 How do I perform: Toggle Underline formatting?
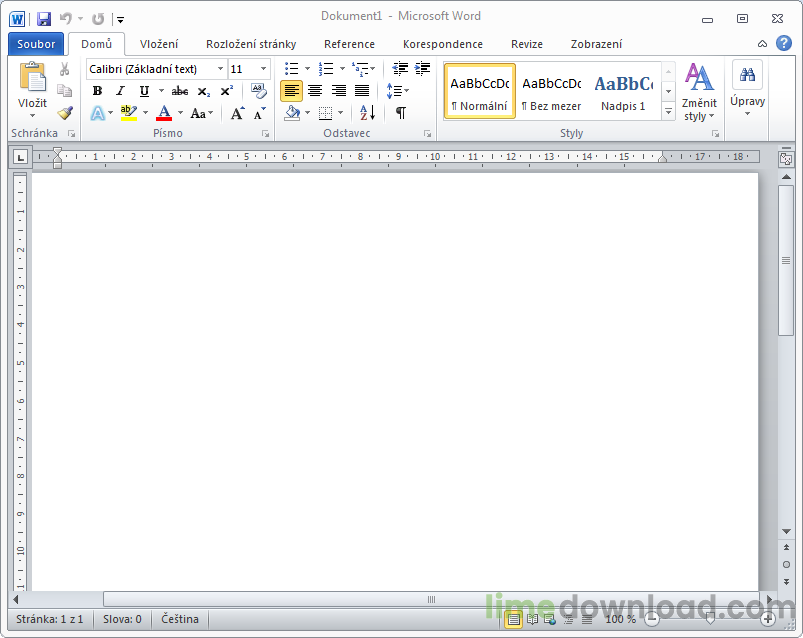144,91
